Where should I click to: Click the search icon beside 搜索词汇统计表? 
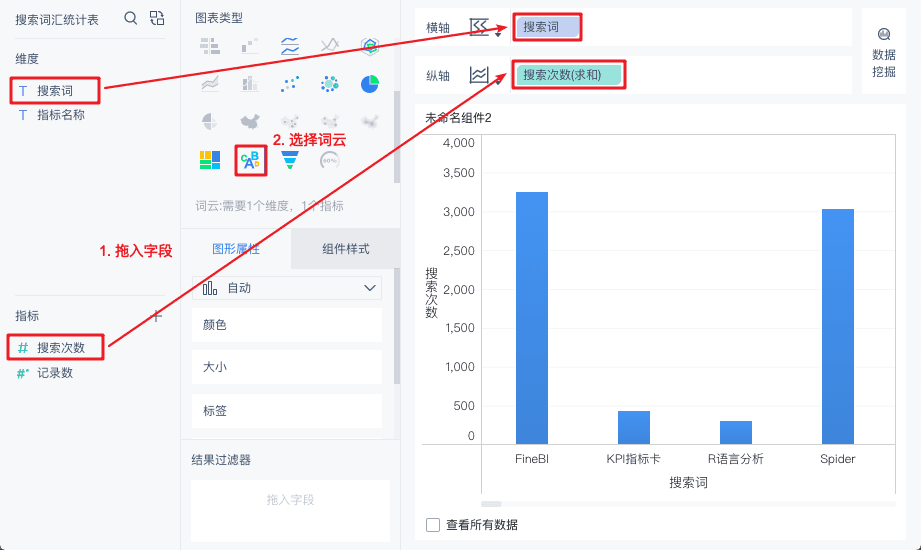tap(130, 18)
